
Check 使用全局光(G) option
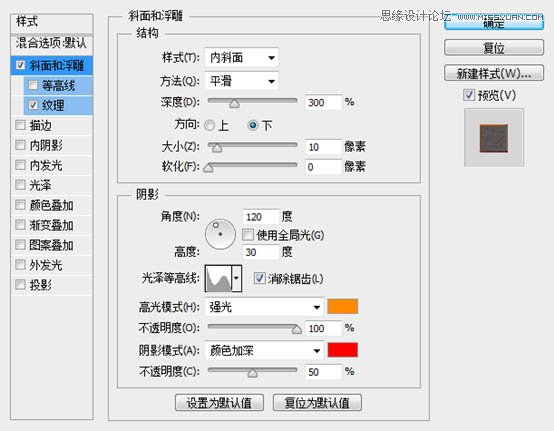248,235
